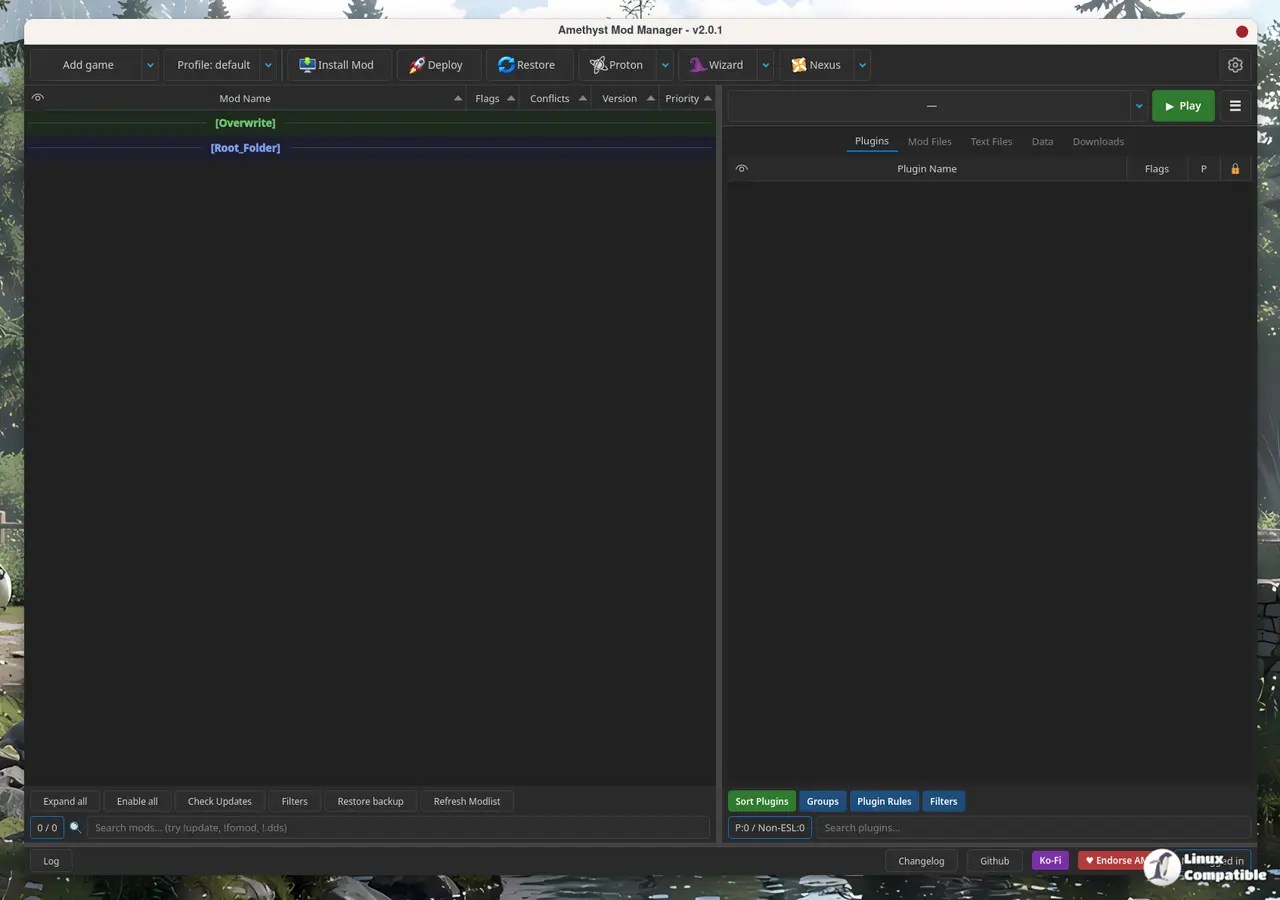Toggle the eye icon in mod list header

[x=38, y=98]
